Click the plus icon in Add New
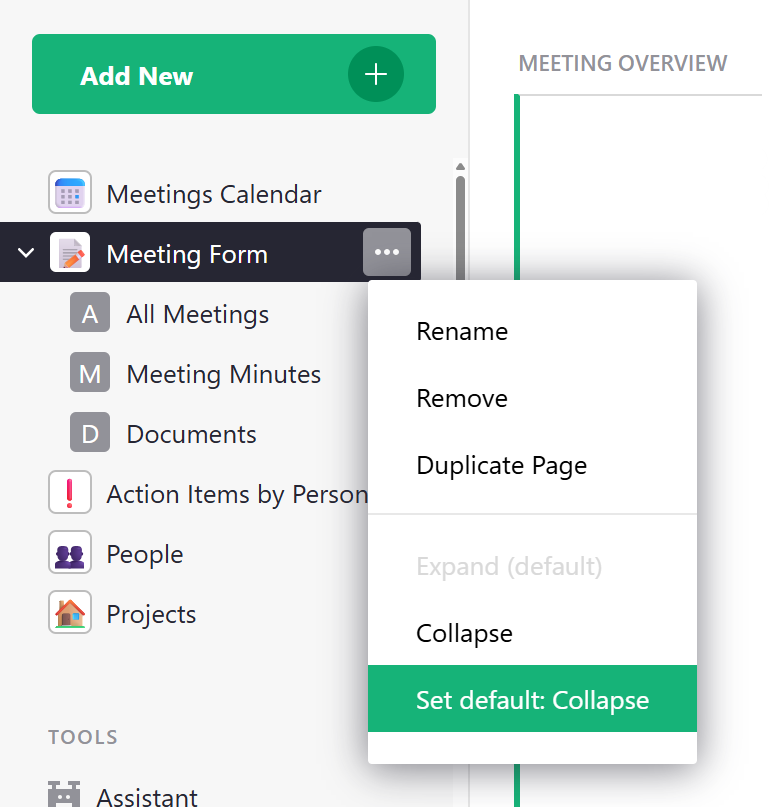This screenshot has height=807, width=770. 375,75
